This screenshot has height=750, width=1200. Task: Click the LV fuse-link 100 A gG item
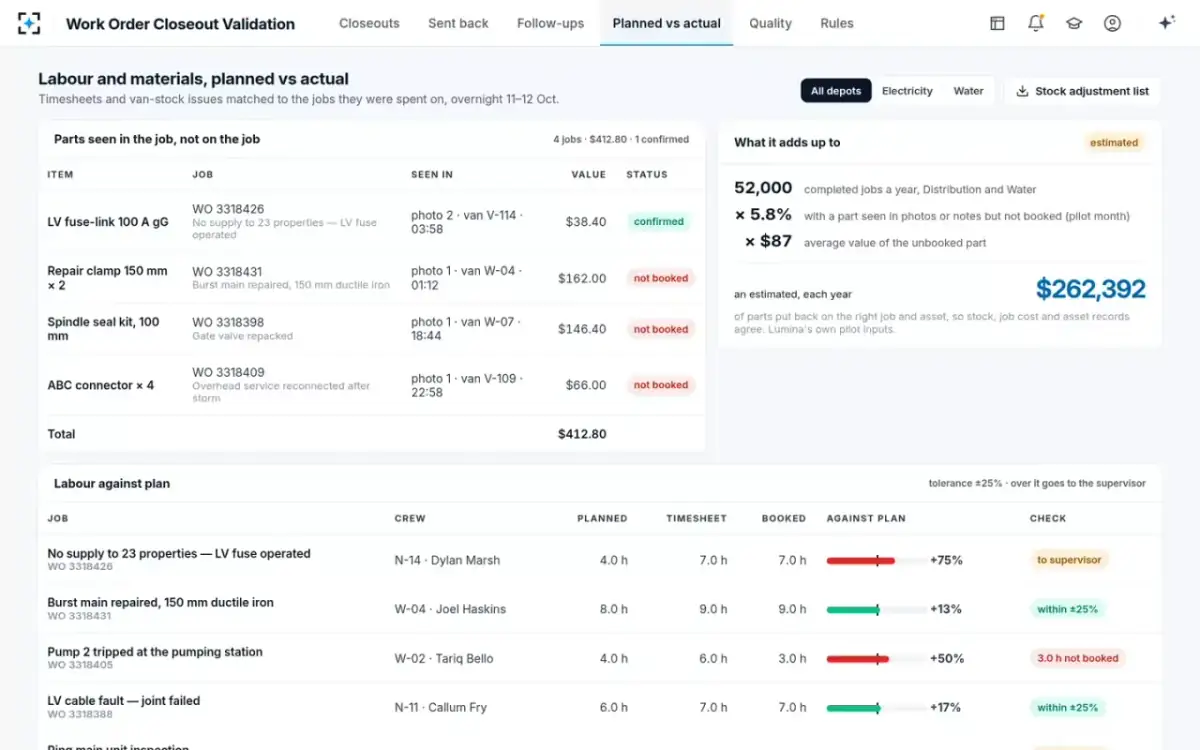tap(107, 222)
